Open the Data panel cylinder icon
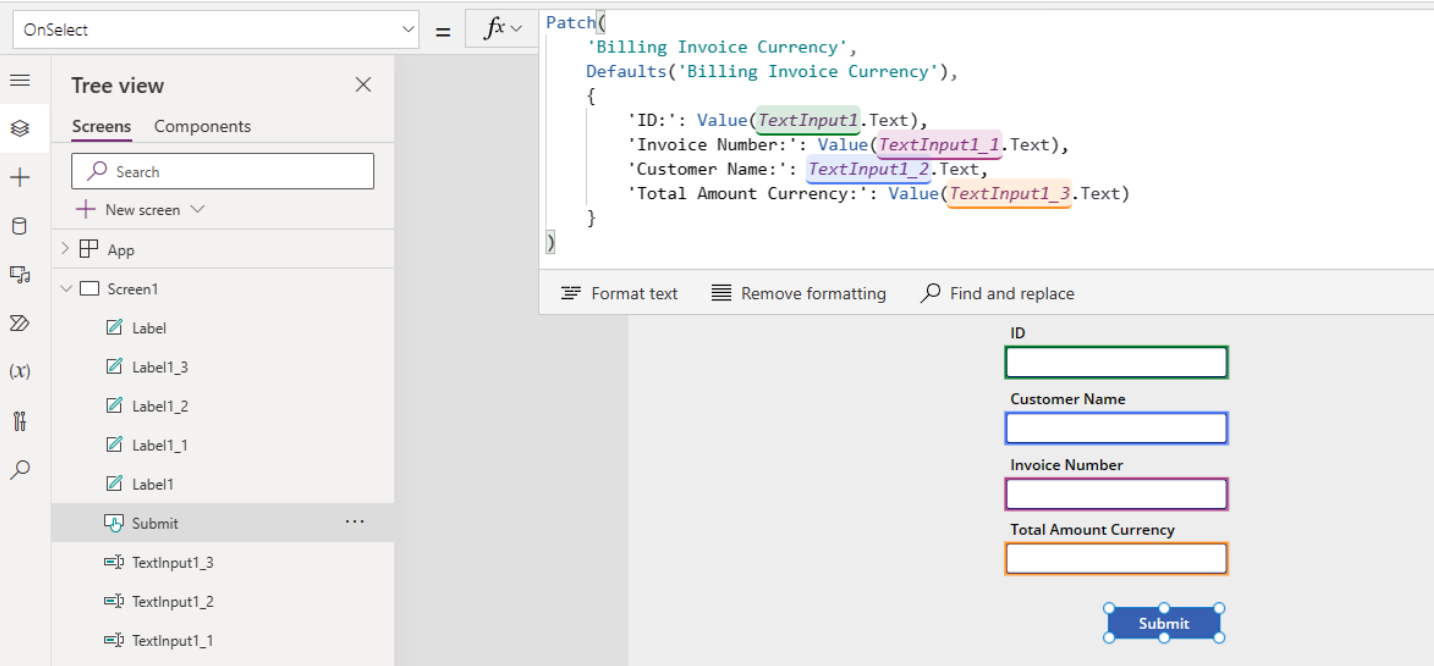 19,225
